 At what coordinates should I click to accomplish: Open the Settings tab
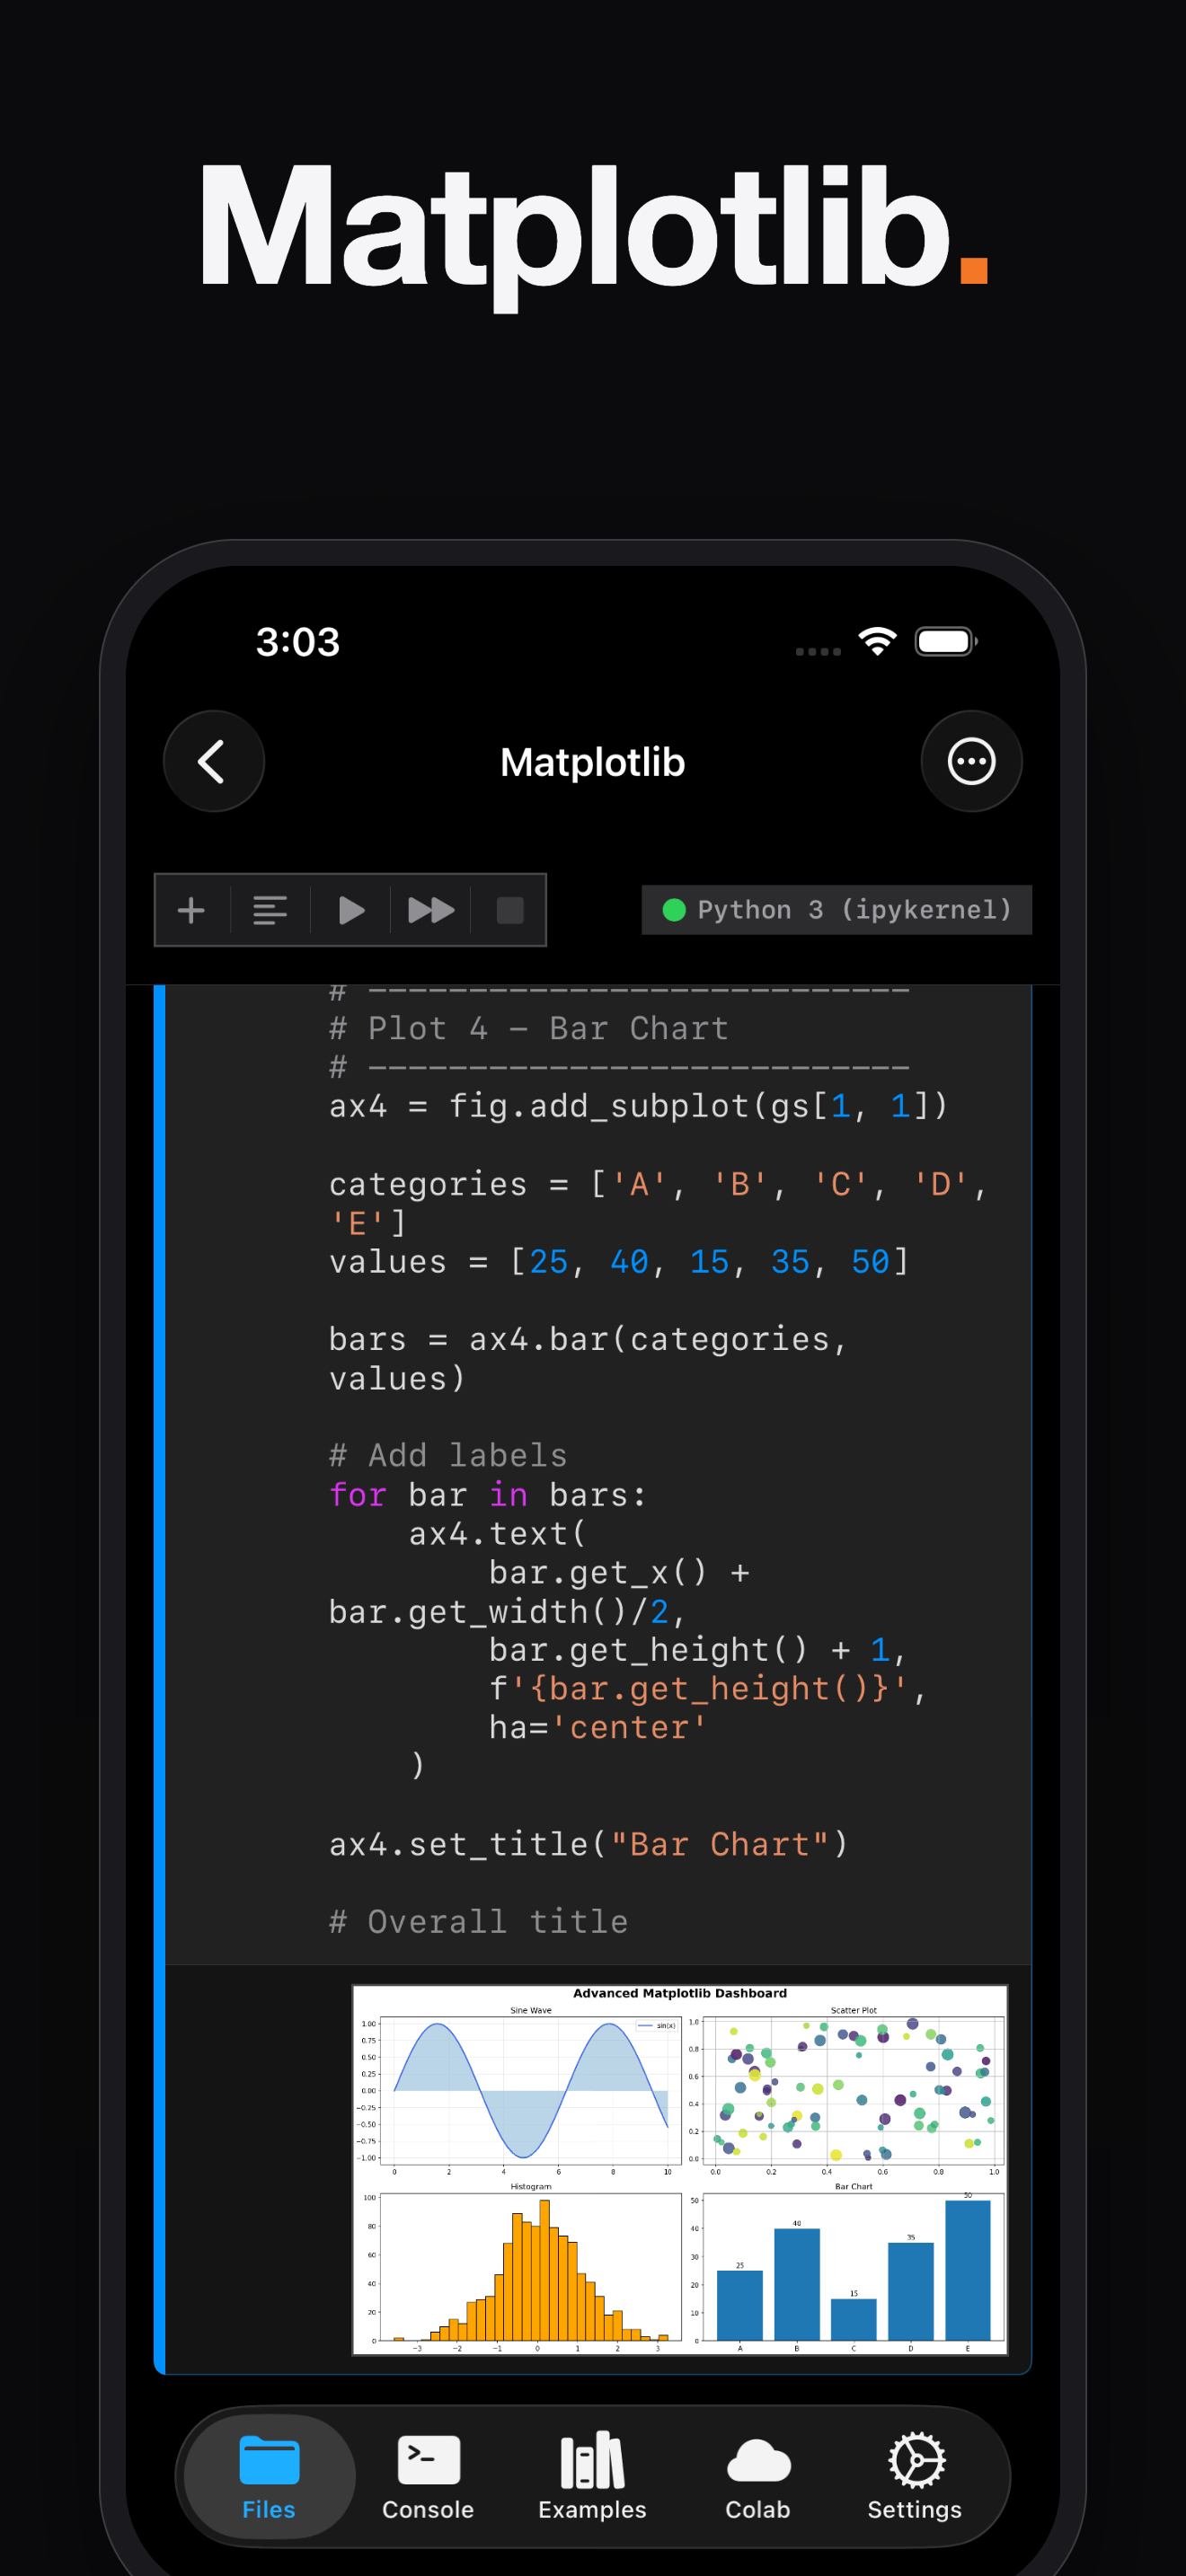pos(914,2477)
